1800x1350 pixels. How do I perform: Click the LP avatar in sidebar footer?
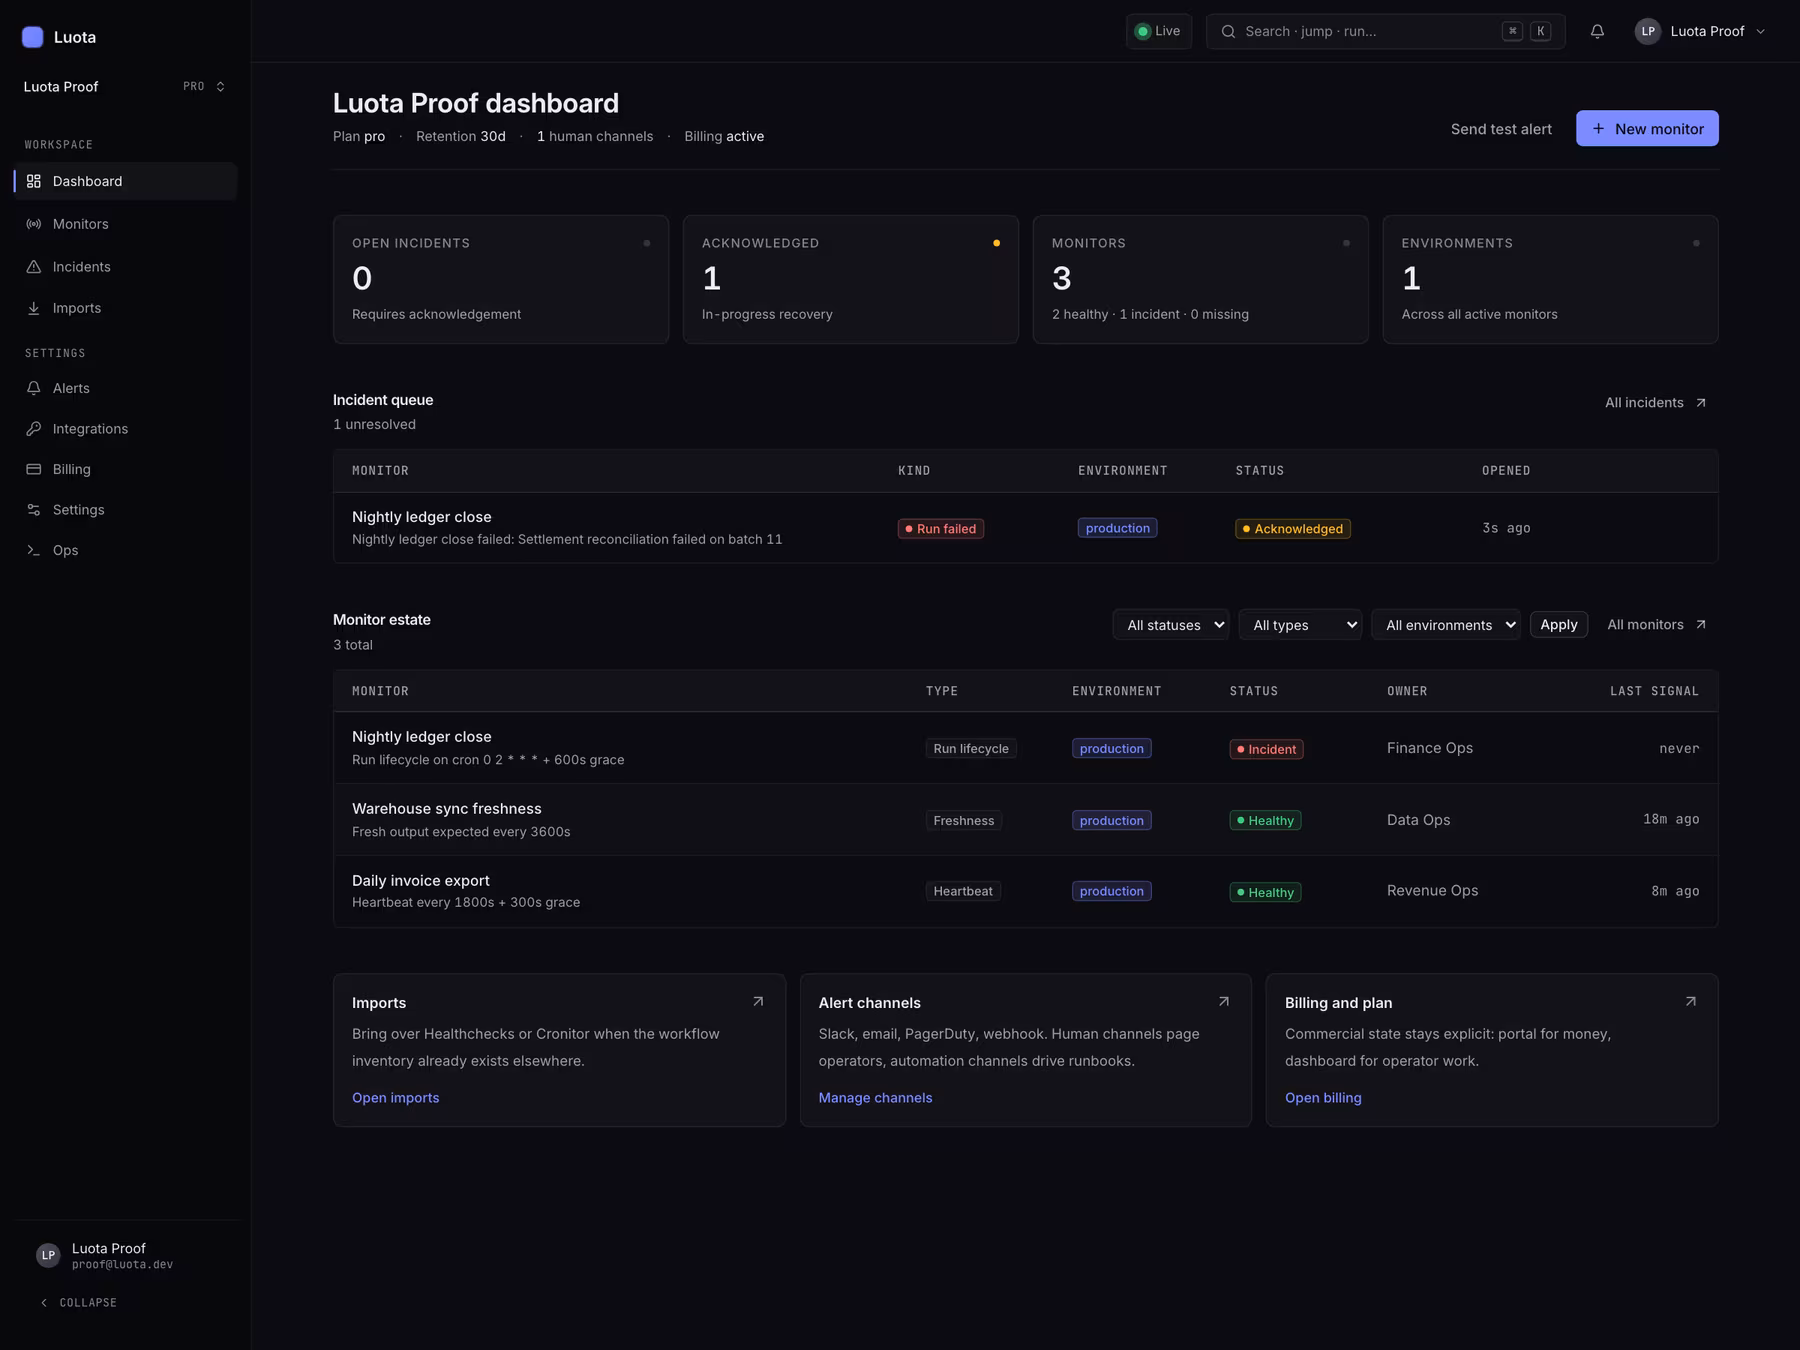point(48,1255)
